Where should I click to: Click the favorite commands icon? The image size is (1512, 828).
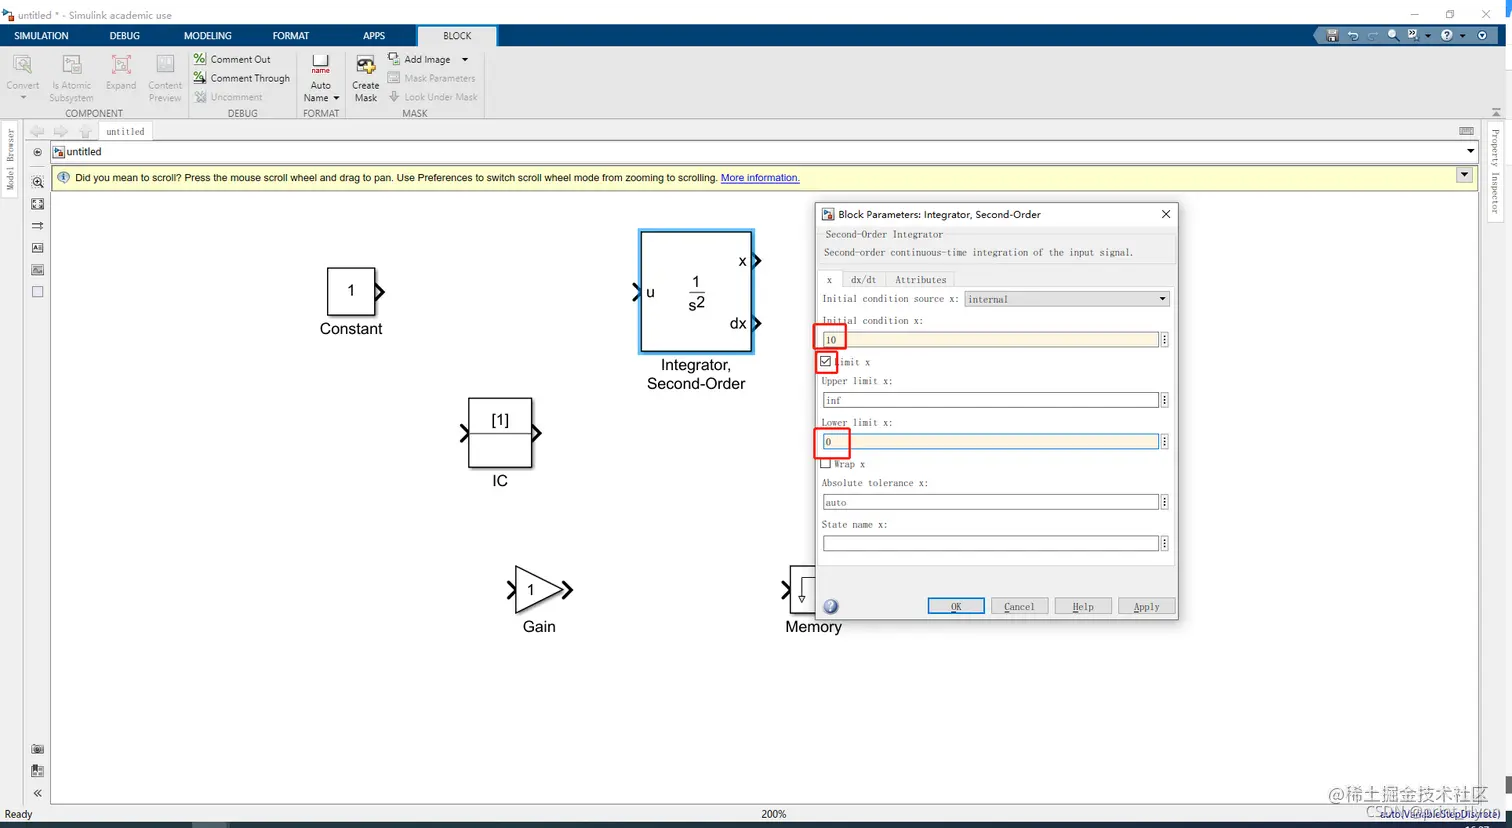(1413, 35)
